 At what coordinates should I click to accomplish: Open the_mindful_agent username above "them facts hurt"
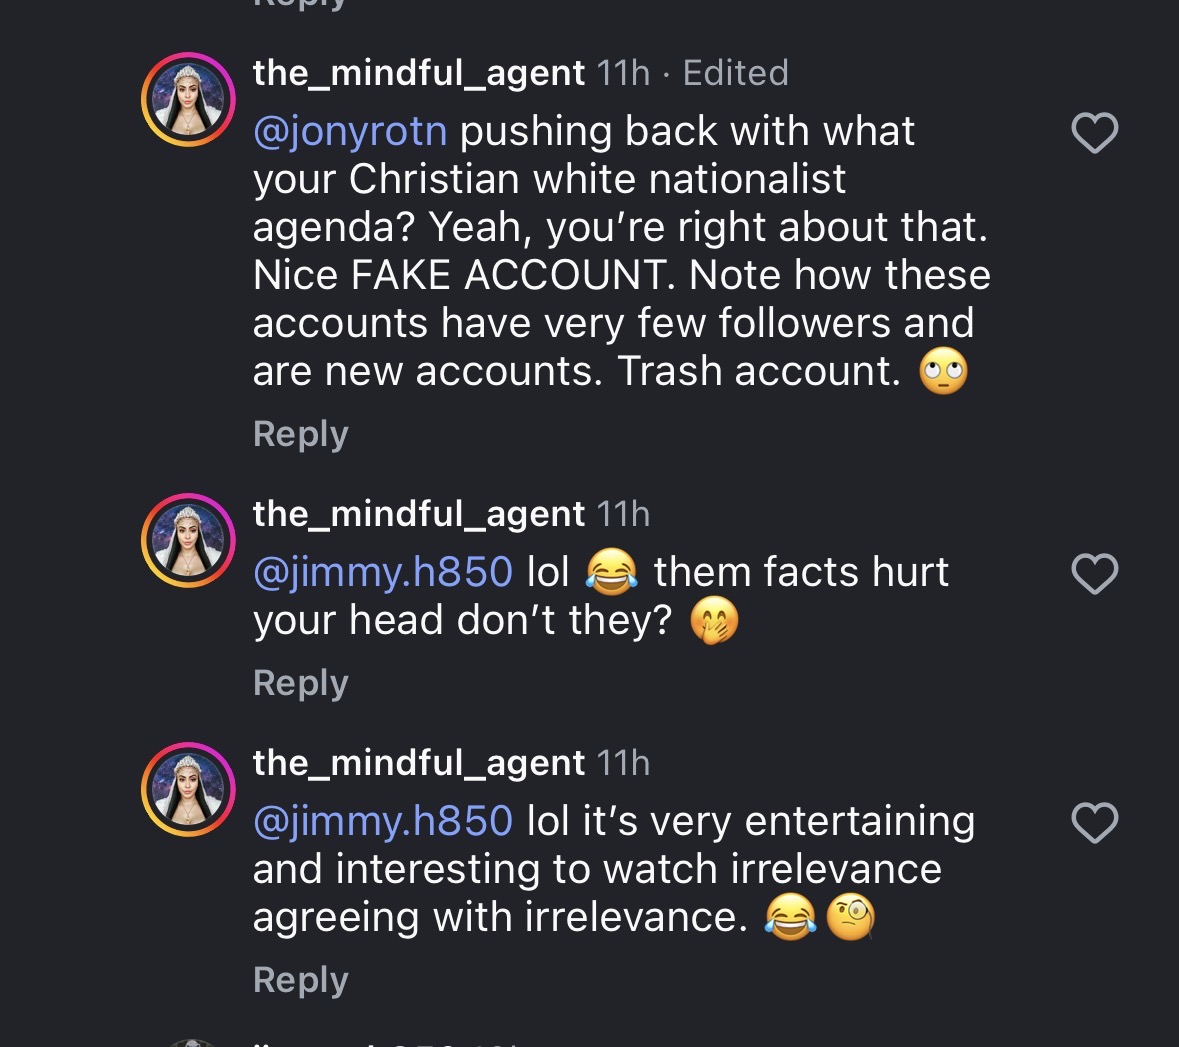click(x=418, y=514)
